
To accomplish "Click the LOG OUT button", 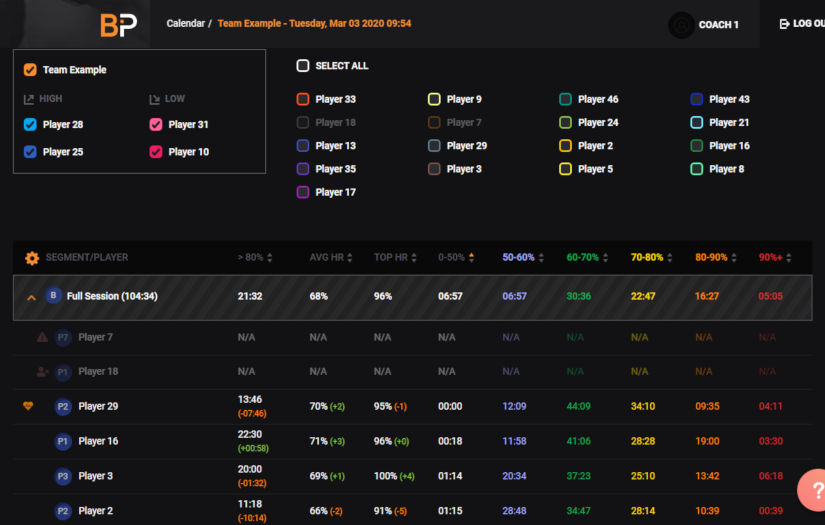I will coord(802,24).
